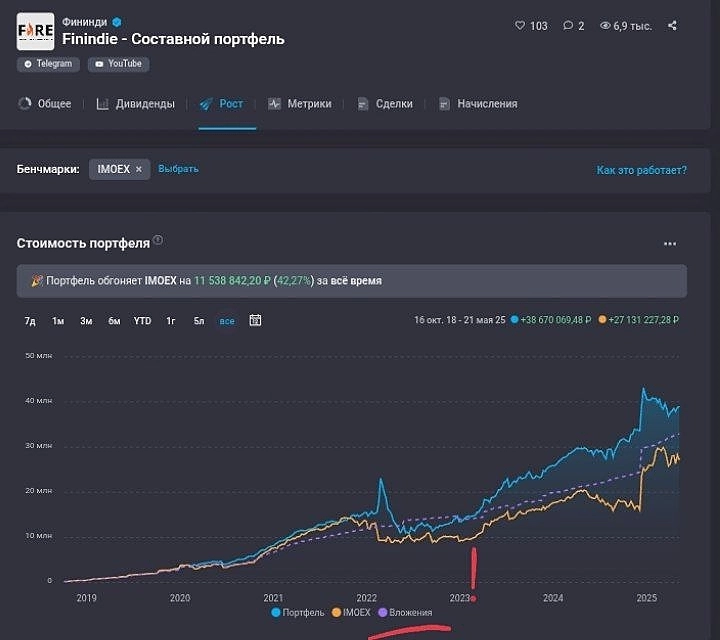Open comments via speech bubble icon
The height and width of the screenshot is (640, 720).
568,26
